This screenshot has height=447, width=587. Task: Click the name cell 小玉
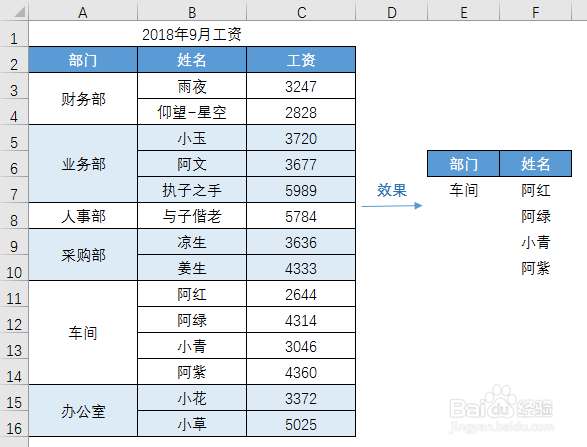click(192, 138)
